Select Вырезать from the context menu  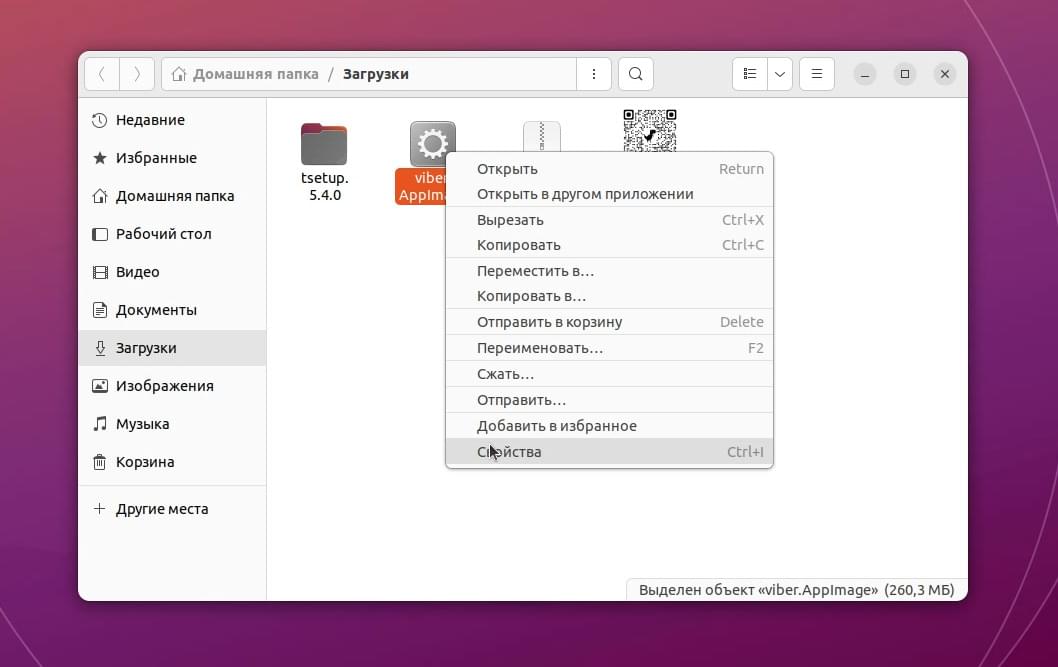609,220
